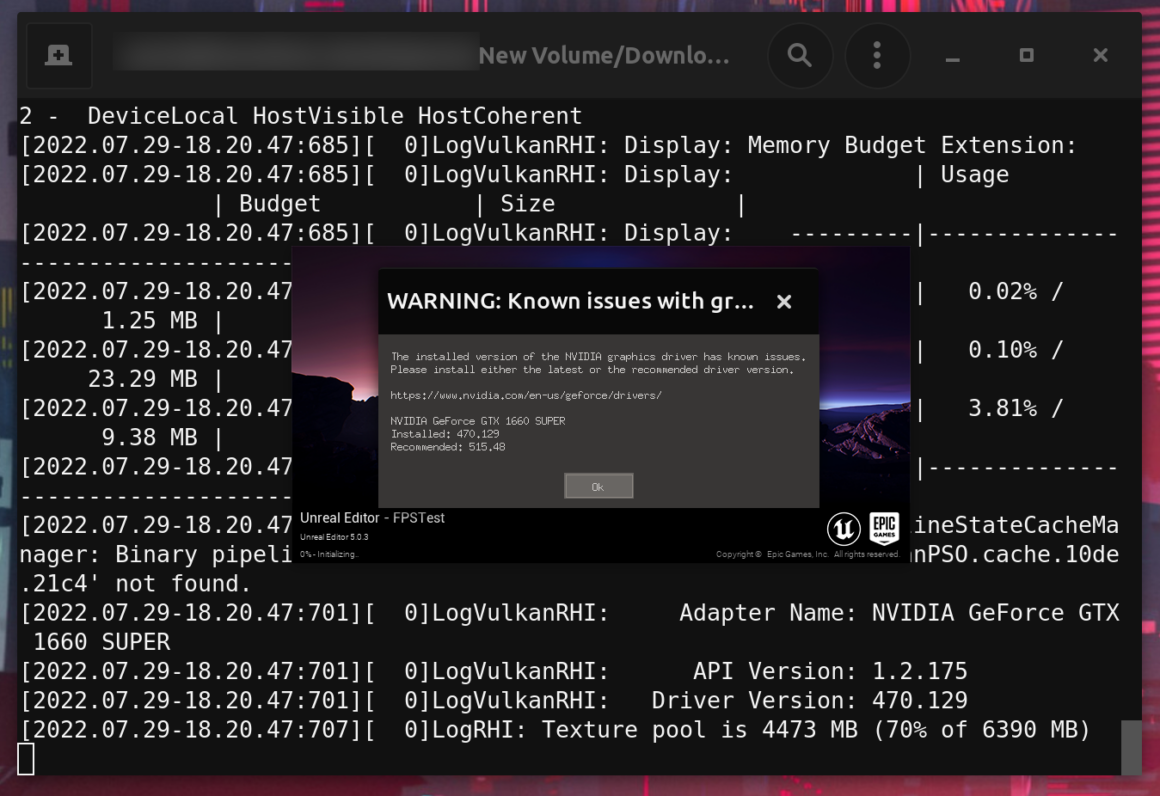Click the NVIDIA geforce drivers URL
The height and width of the screenshot is (796, 1160).
[x=526, y=395]
